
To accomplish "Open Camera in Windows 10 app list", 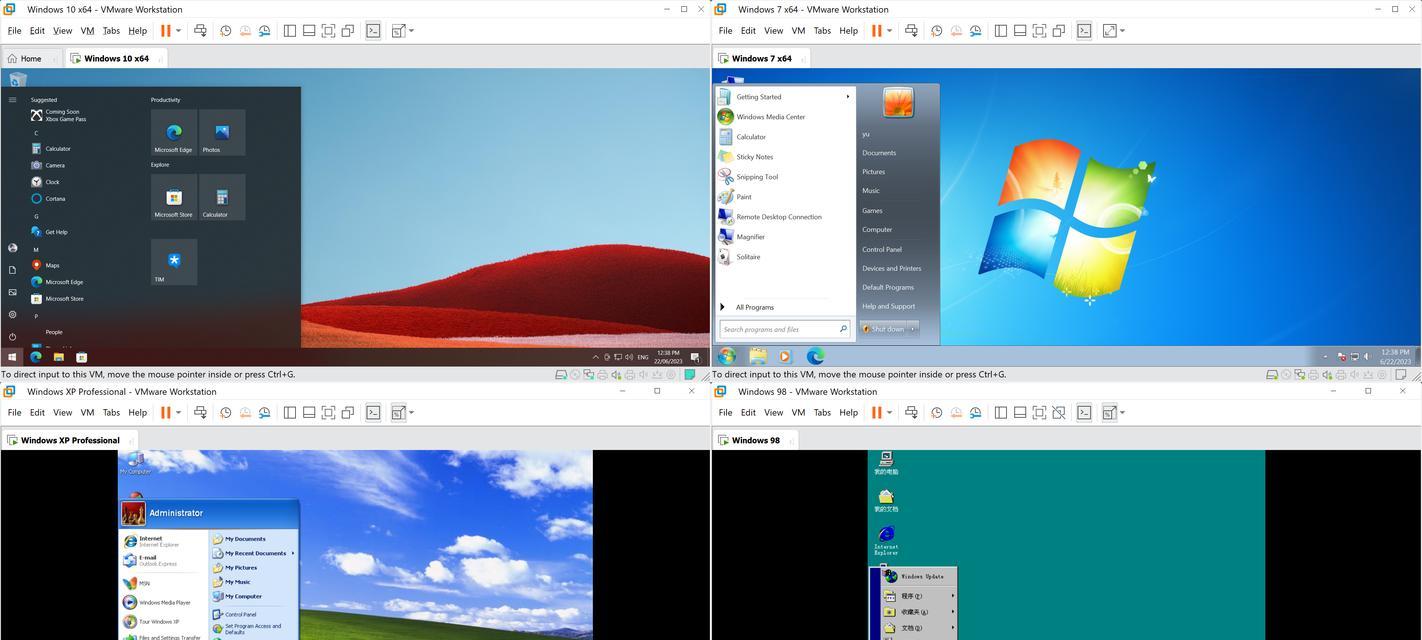I will tap(55, 165).
